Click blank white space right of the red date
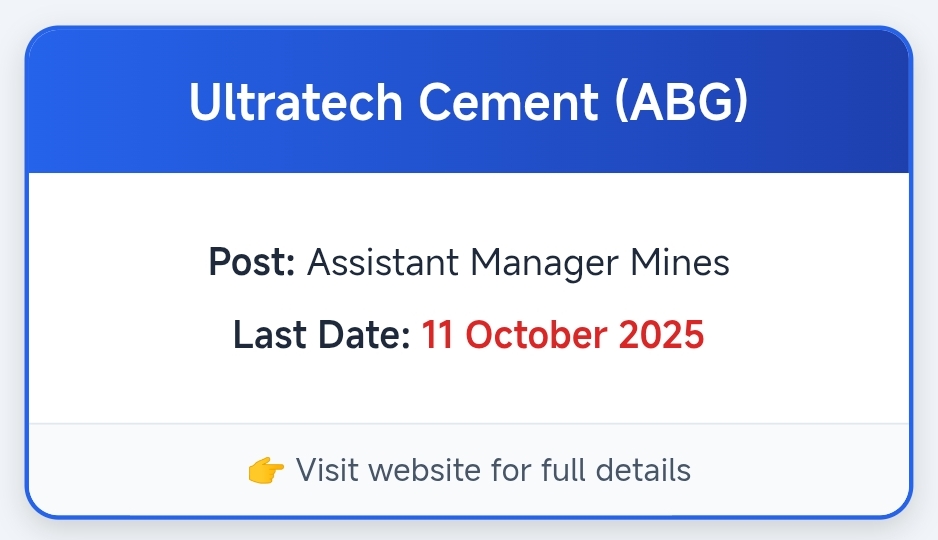 tap(810, 335)
